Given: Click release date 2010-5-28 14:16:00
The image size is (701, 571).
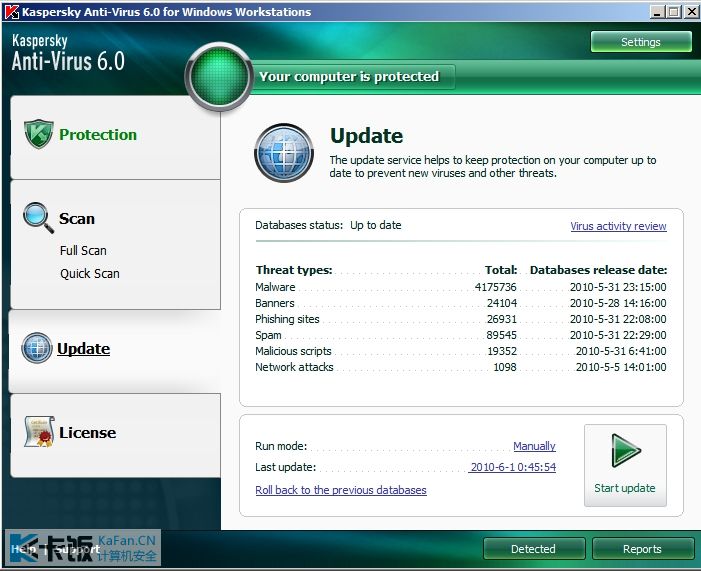Looking at the screenshot, I should pyautogui.click(x=618, y=303).
